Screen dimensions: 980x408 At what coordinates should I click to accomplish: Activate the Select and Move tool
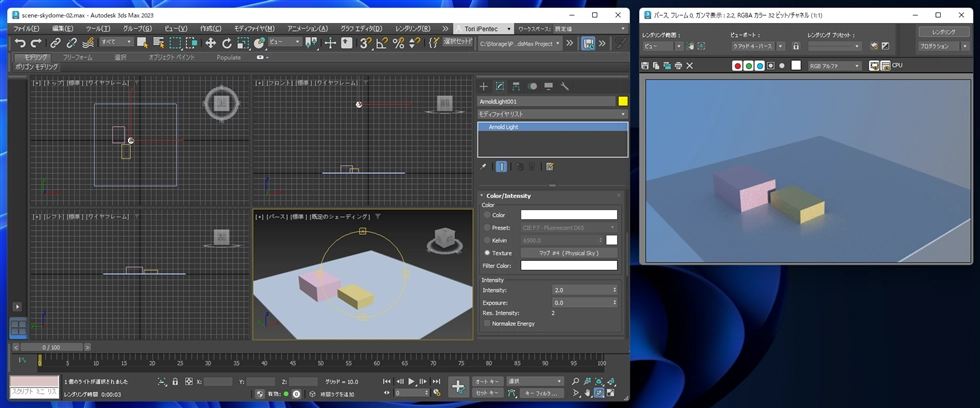[x=211, y=43]
